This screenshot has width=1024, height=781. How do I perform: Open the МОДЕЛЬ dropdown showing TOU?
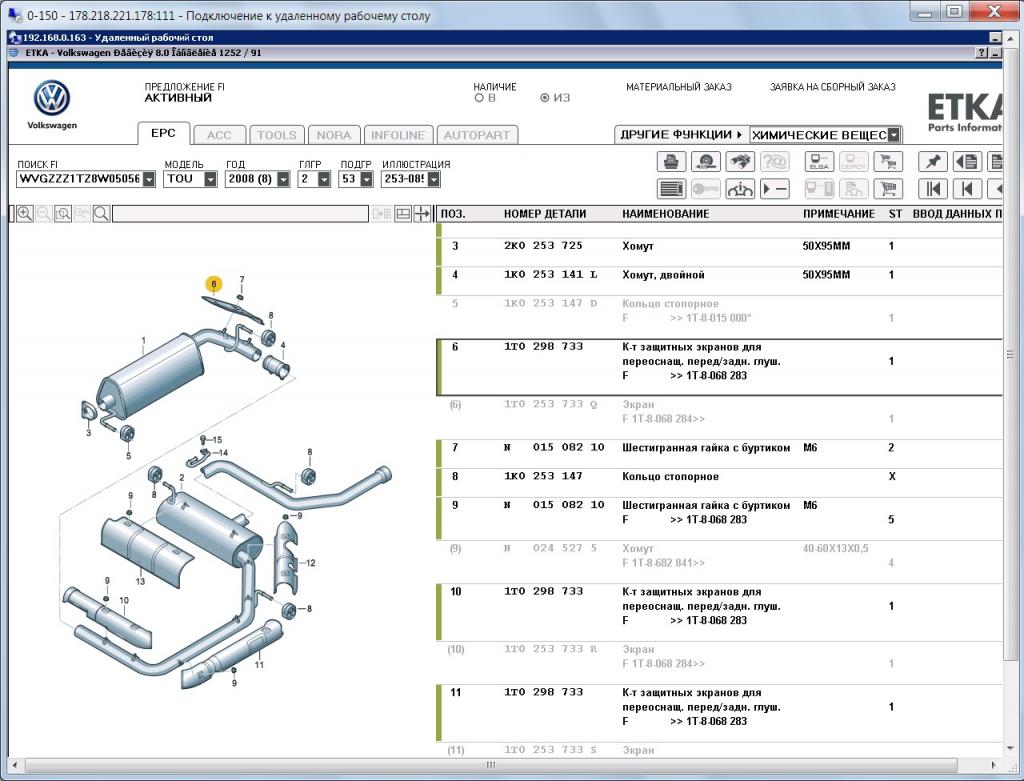click(210, 179)
